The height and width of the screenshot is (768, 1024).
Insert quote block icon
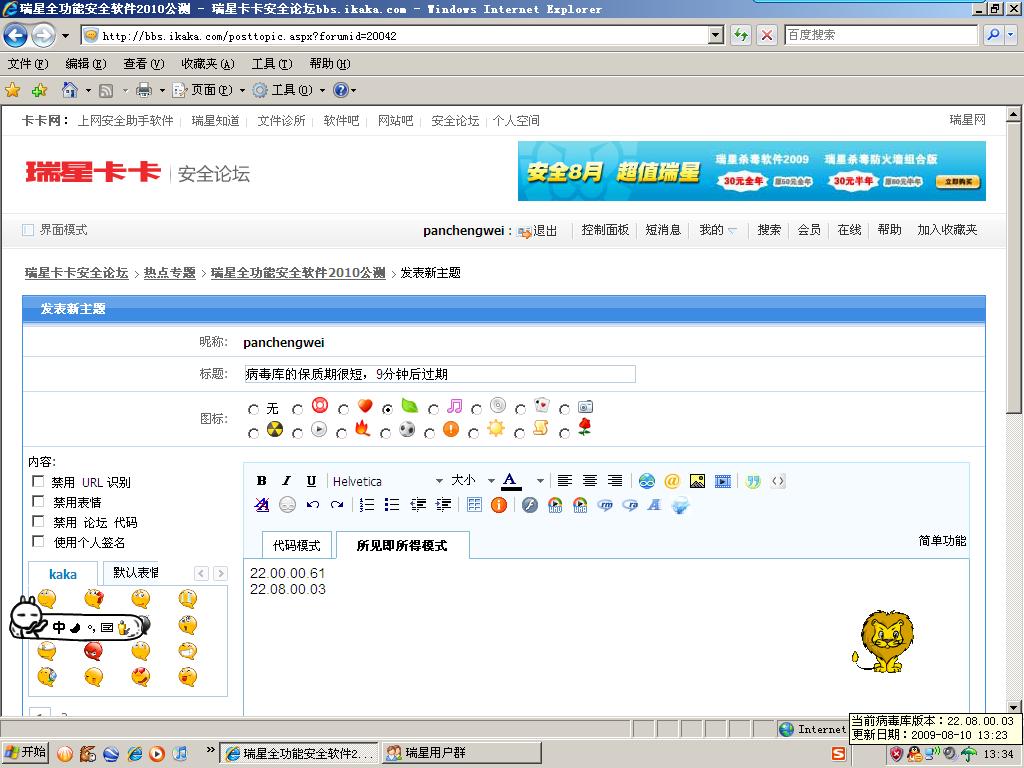coord(753,481)
